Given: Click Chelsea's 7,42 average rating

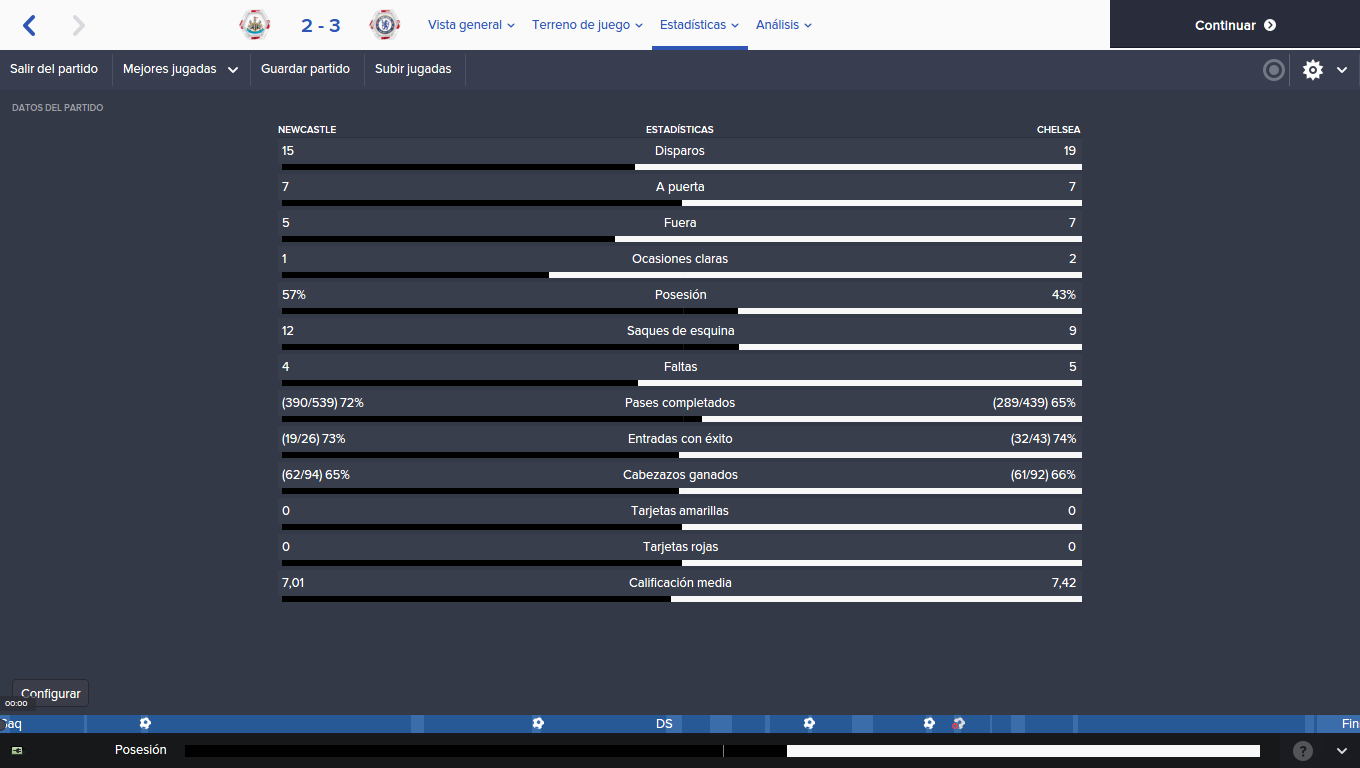Looking at the screenshot, I should coord(1064,583).
